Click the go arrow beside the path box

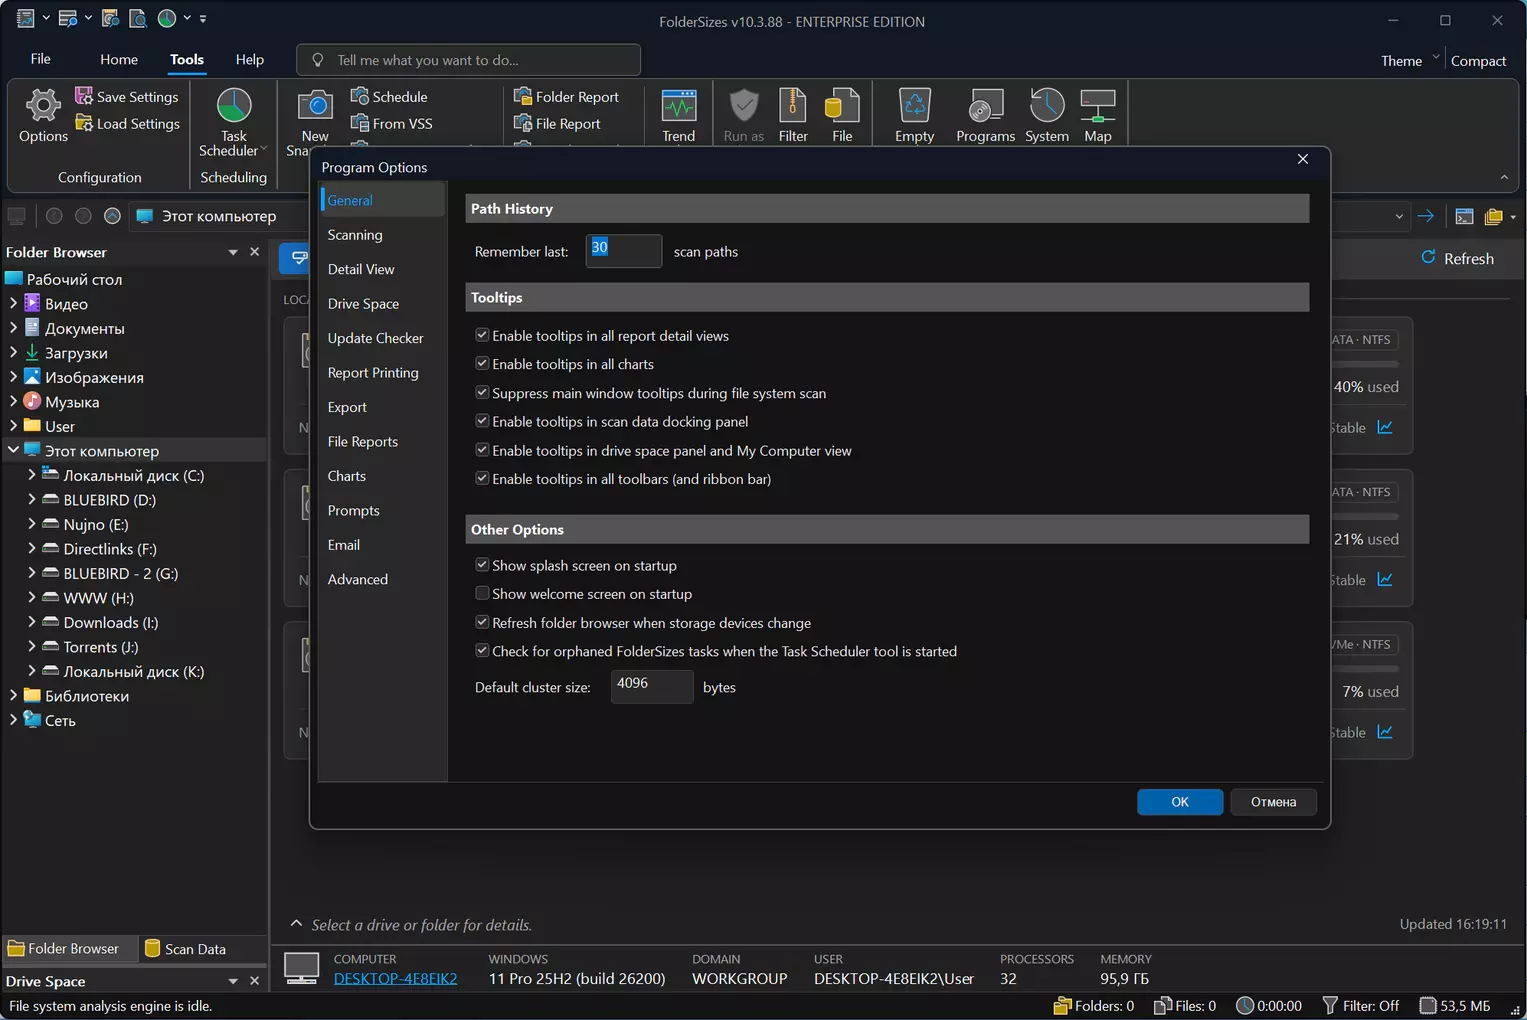[1426, 216]
